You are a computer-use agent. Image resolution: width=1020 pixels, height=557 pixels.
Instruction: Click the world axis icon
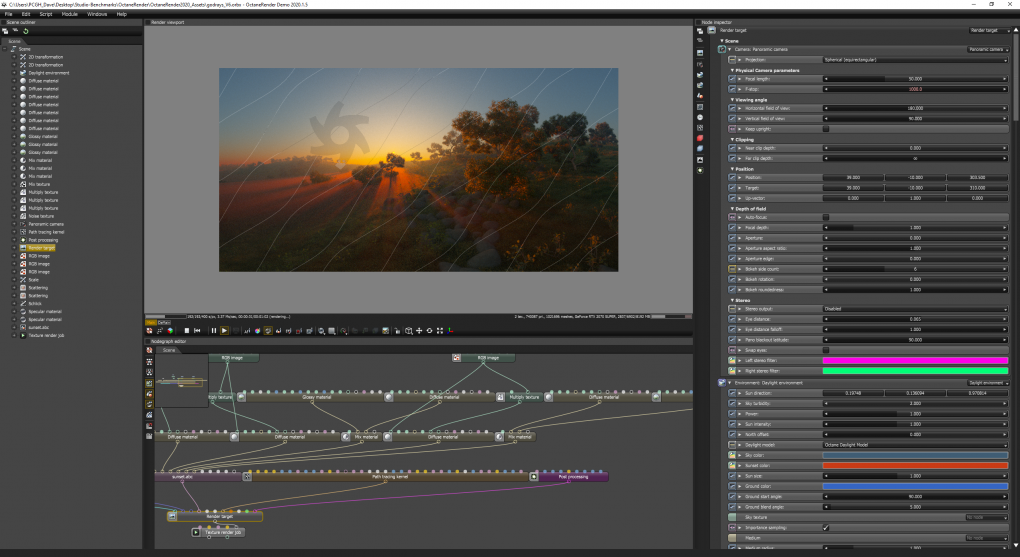pos(450,331)
